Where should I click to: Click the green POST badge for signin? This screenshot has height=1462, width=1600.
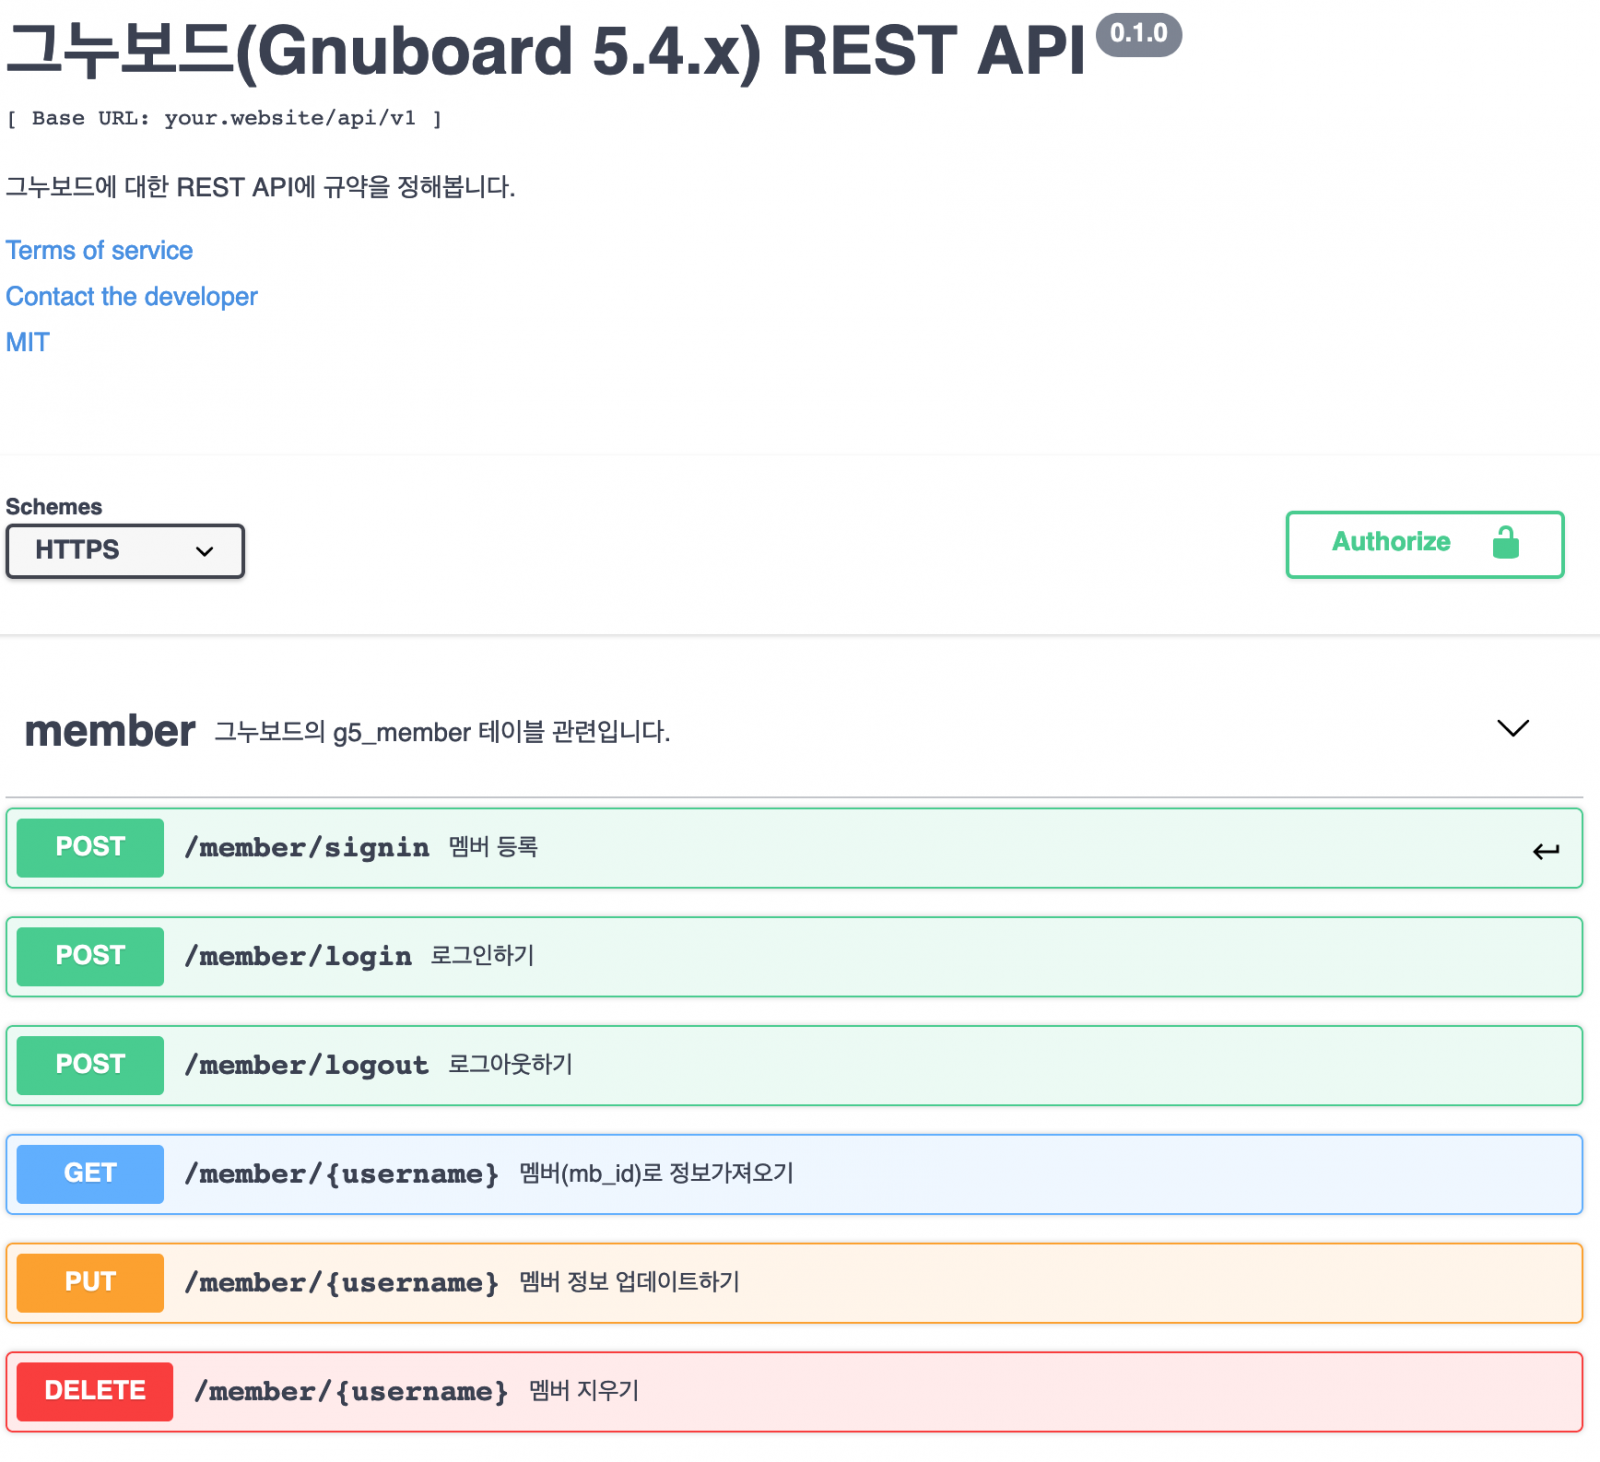point(90,848)
